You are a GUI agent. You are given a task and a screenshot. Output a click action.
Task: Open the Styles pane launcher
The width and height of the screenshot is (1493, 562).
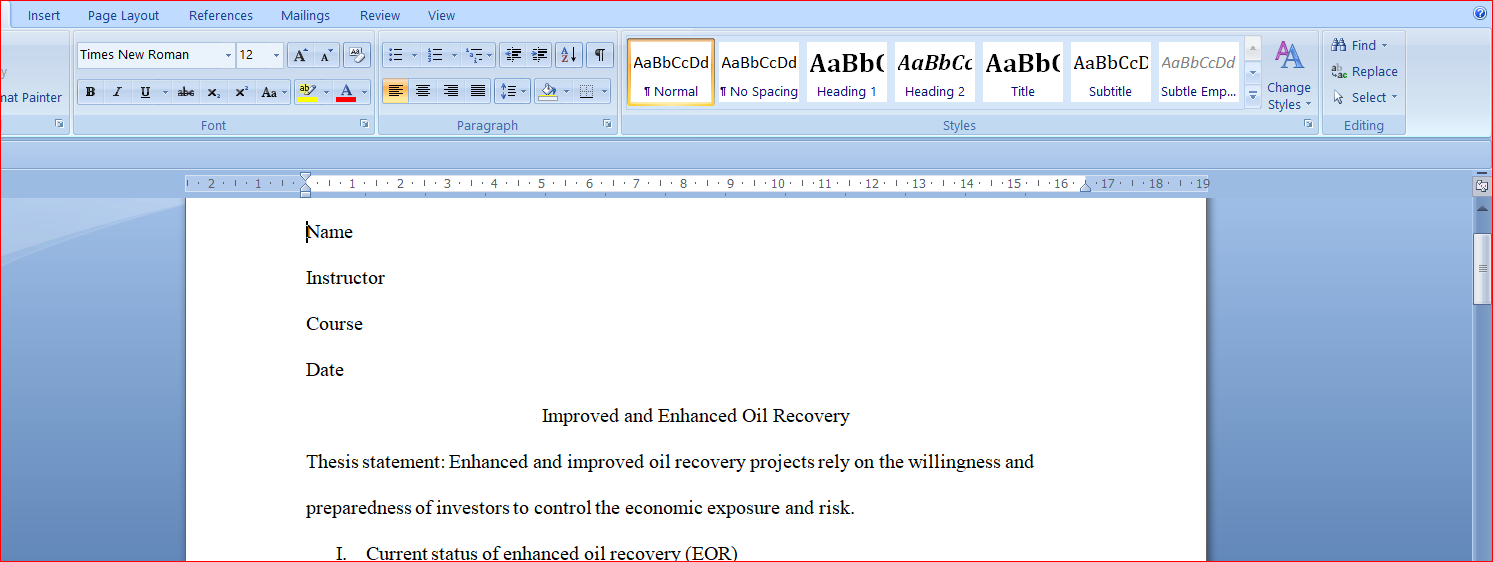pyautogui.click(x=1308, y=124)
